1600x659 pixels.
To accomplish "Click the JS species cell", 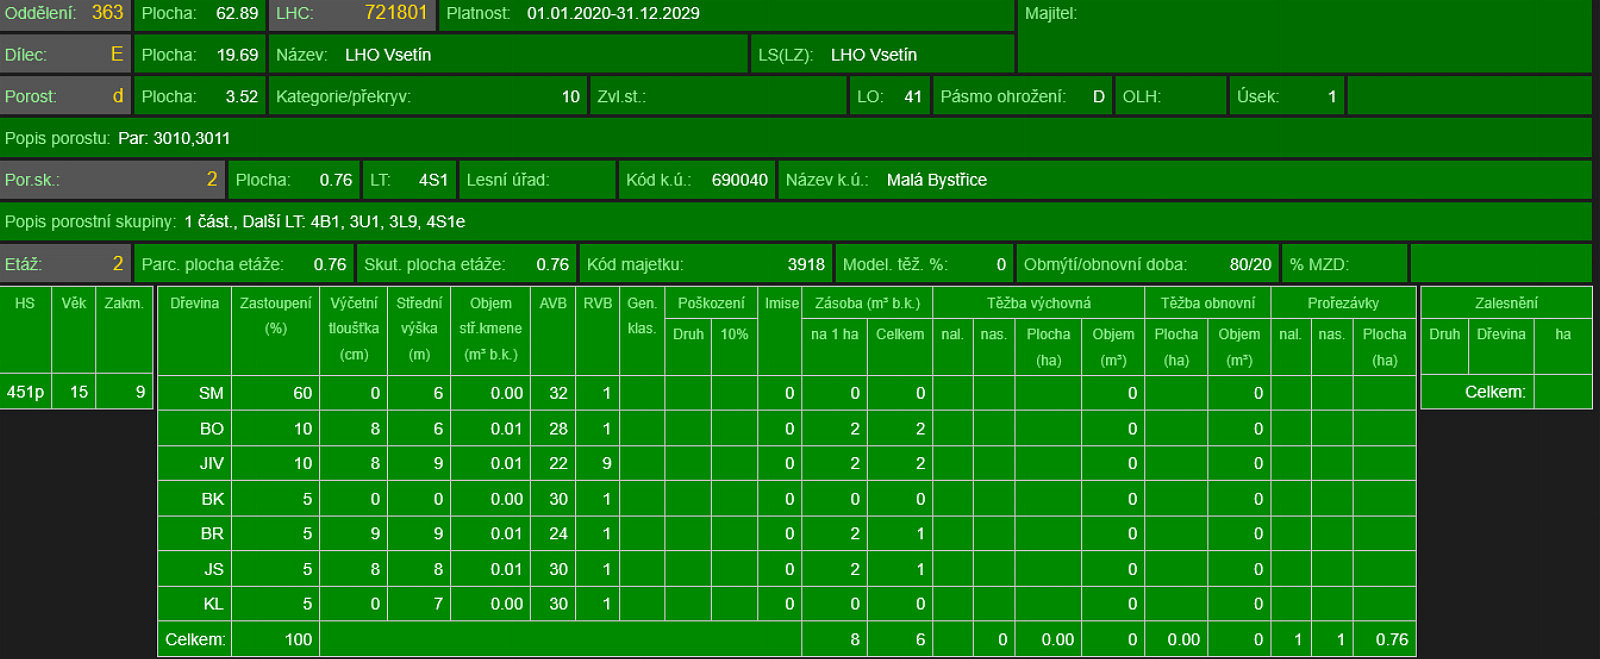I will (x=195, y=569).
